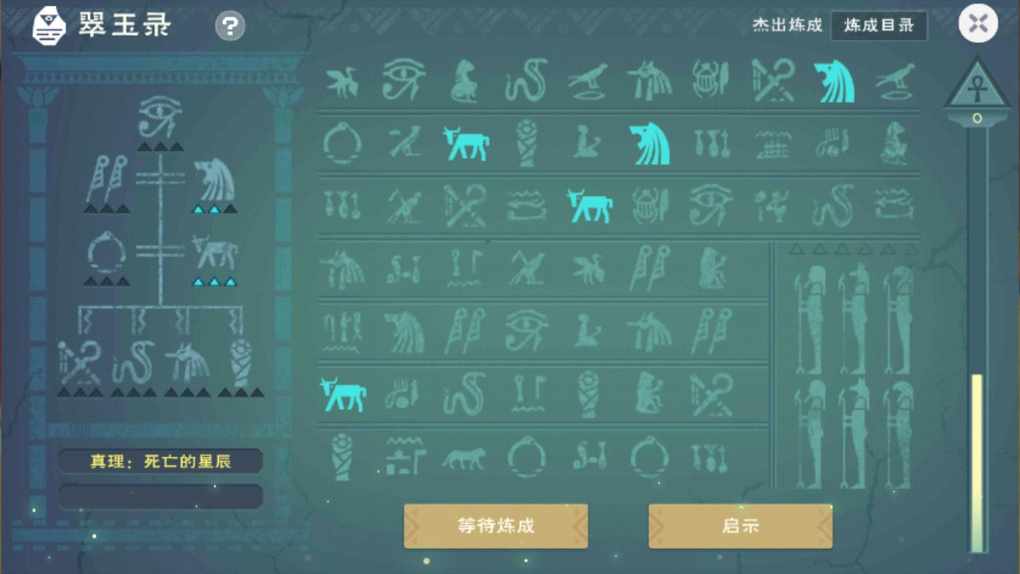This screenshot has height=574, width=1020.
Task: Select the highlighted jackal head glyph in top row
Action: (835, 81)
